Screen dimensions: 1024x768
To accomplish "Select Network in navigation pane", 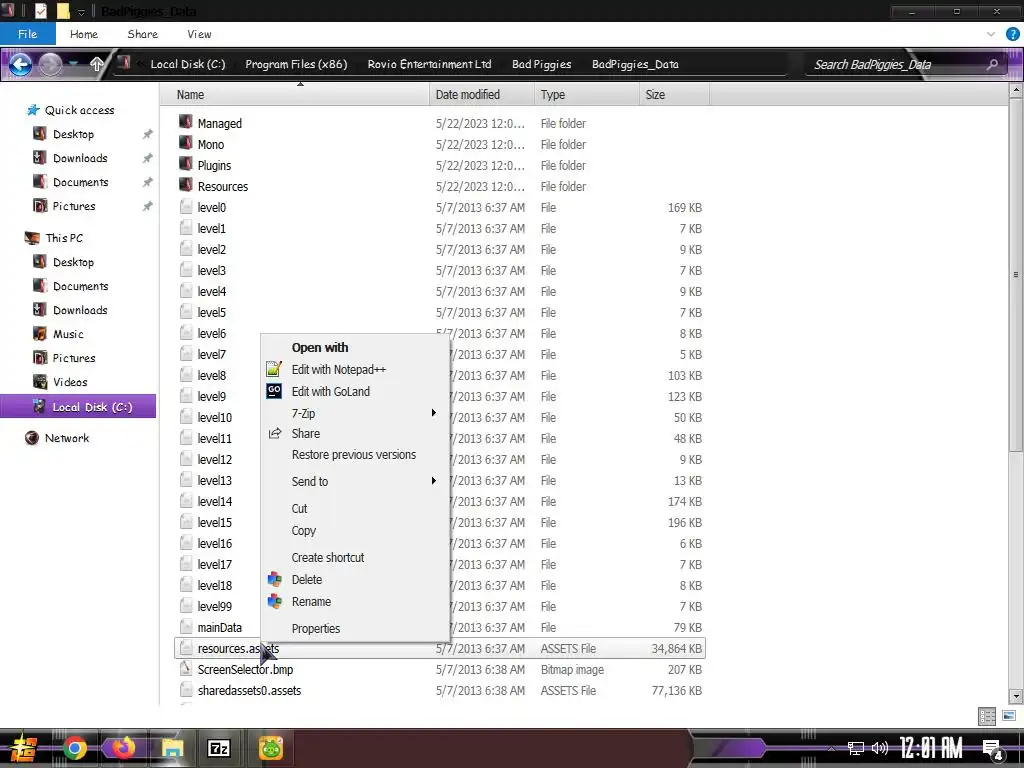I will [x=67, y=438].
